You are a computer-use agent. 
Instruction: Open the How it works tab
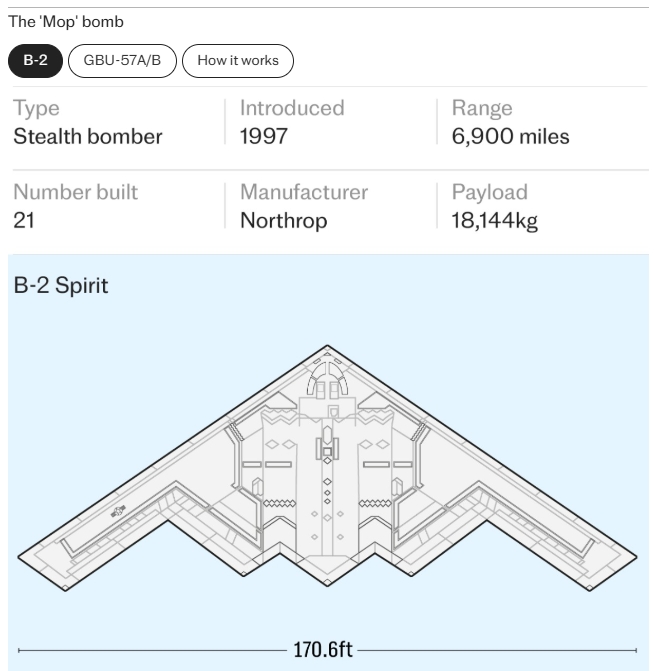[x=238, y=61]
